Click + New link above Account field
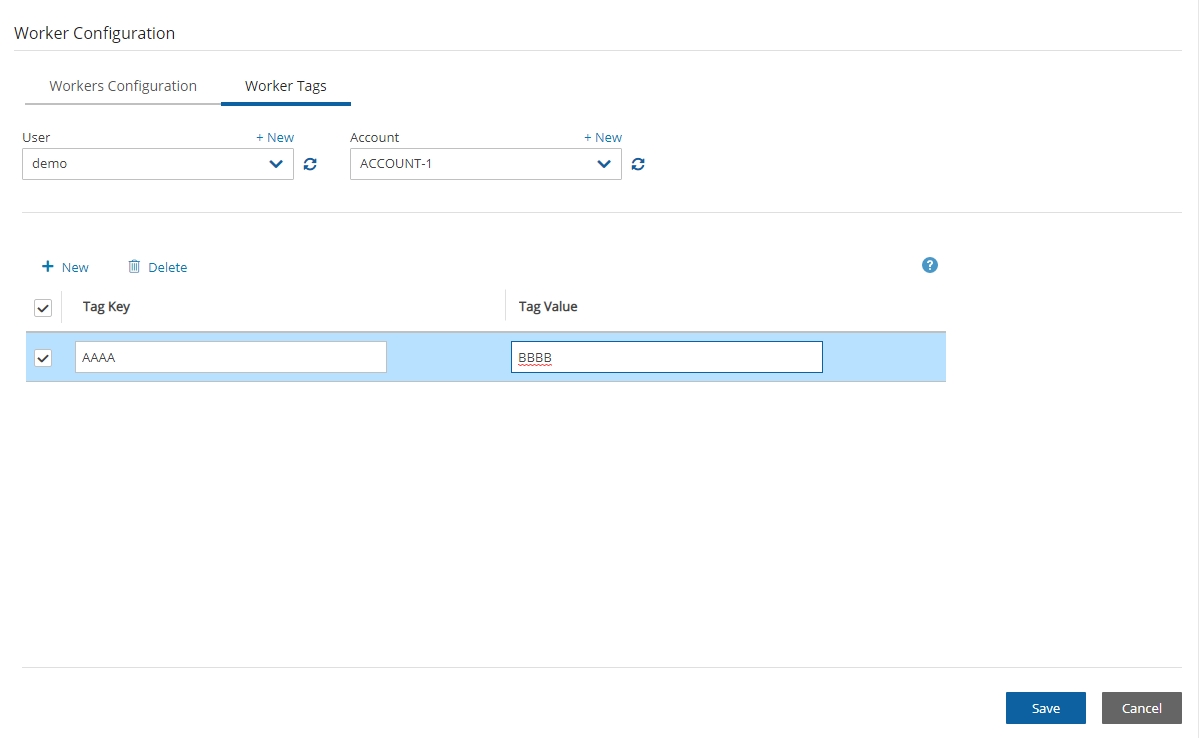This screenshot has width=1199, height=738. point(603,138)
